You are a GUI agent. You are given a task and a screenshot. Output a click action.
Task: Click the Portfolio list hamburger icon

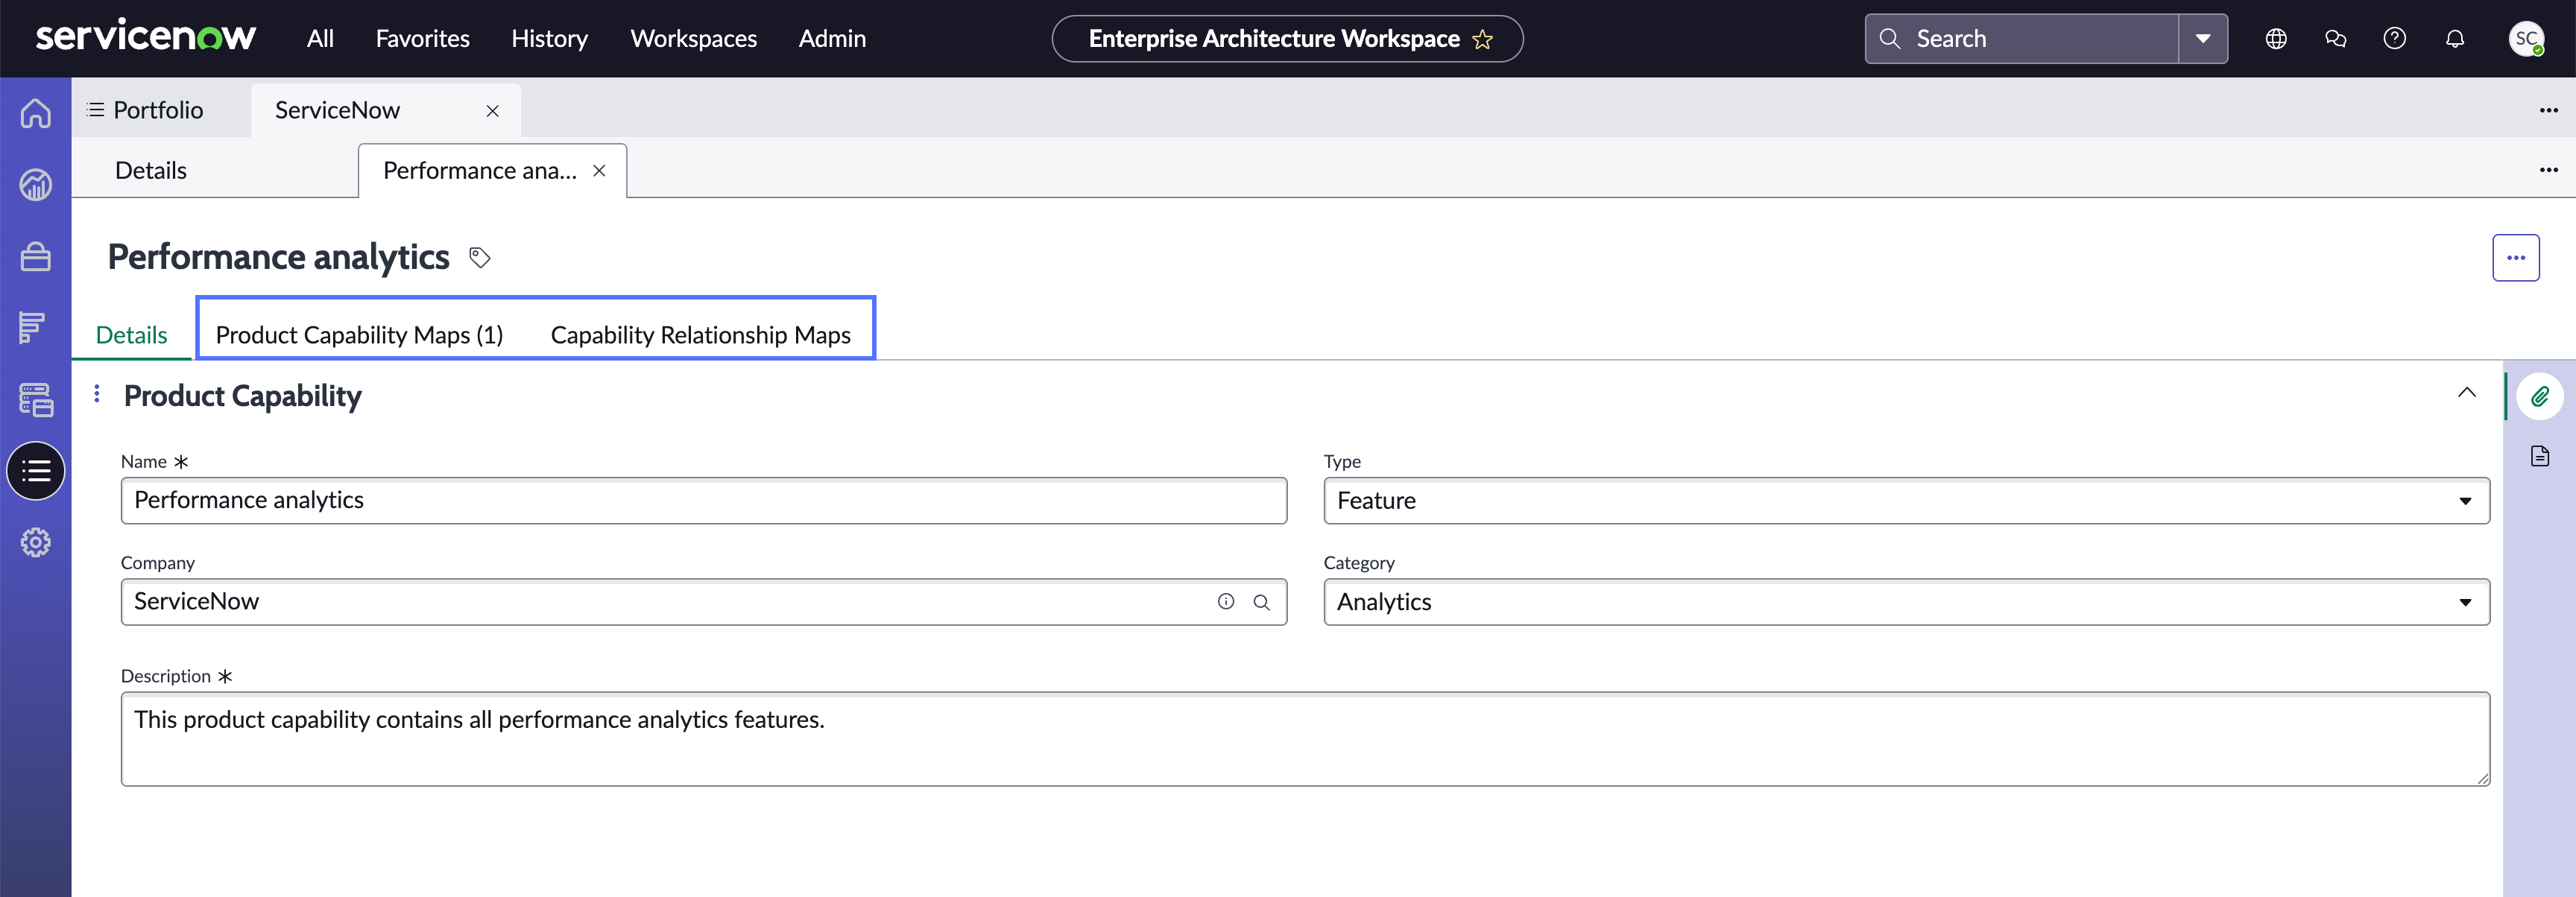[96, 110]
